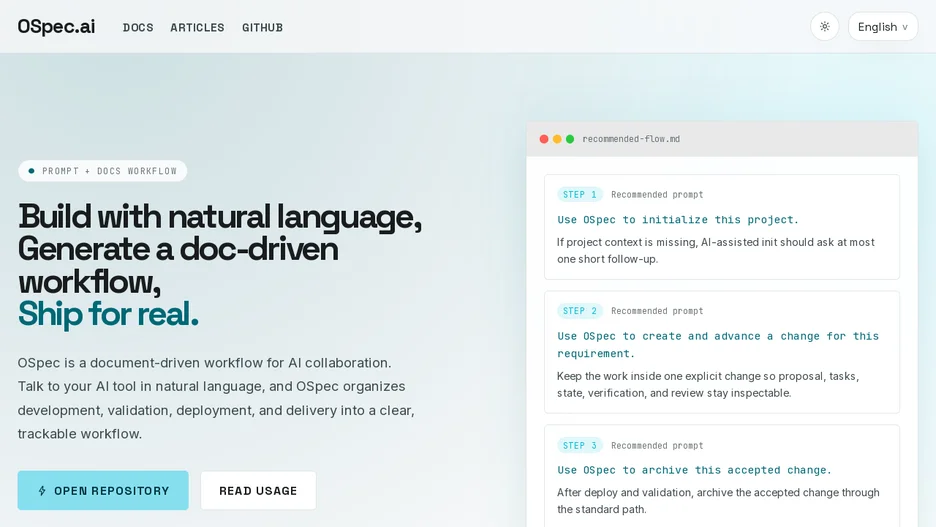Click 'After deploy and validation' description text
Viewport: 936px width, 527px height.
click(x=718, y=501)
